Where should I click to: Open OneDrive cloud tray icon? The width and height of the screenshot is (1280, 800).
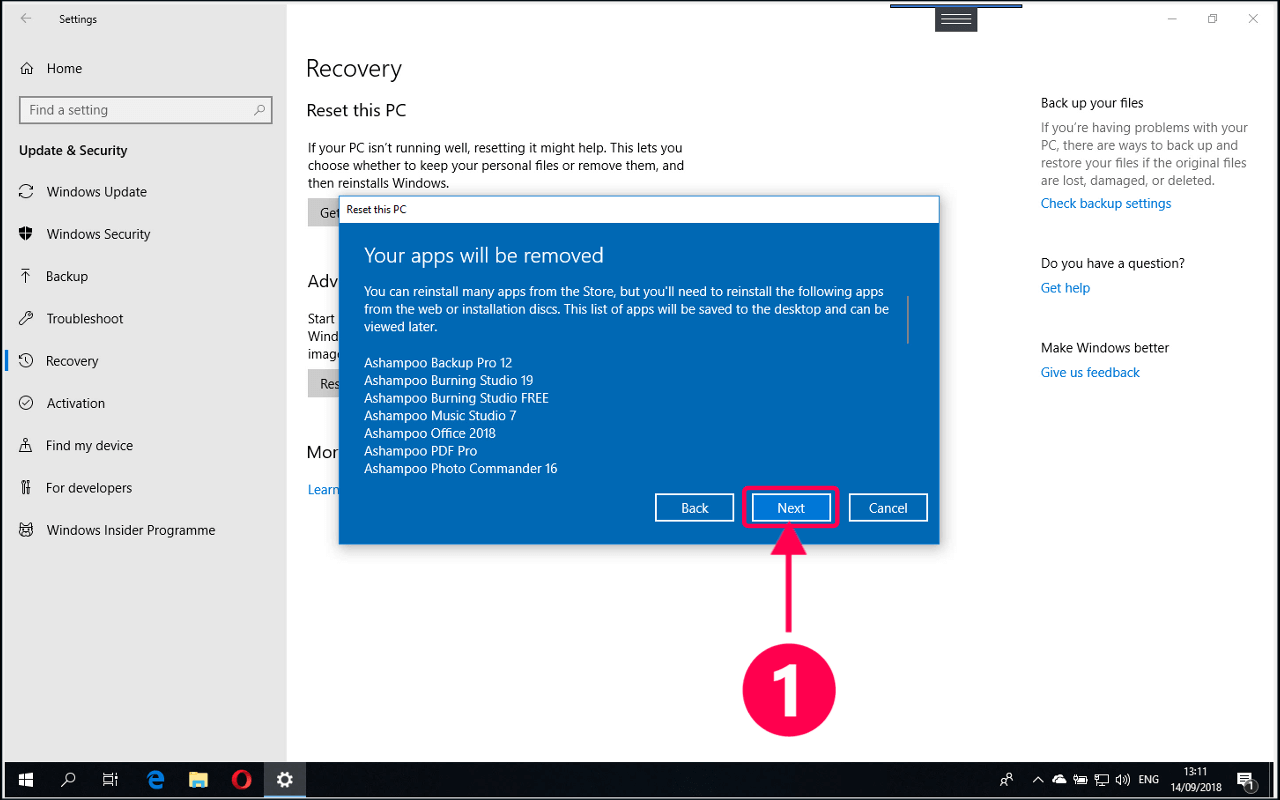(x=1059, y=780)
